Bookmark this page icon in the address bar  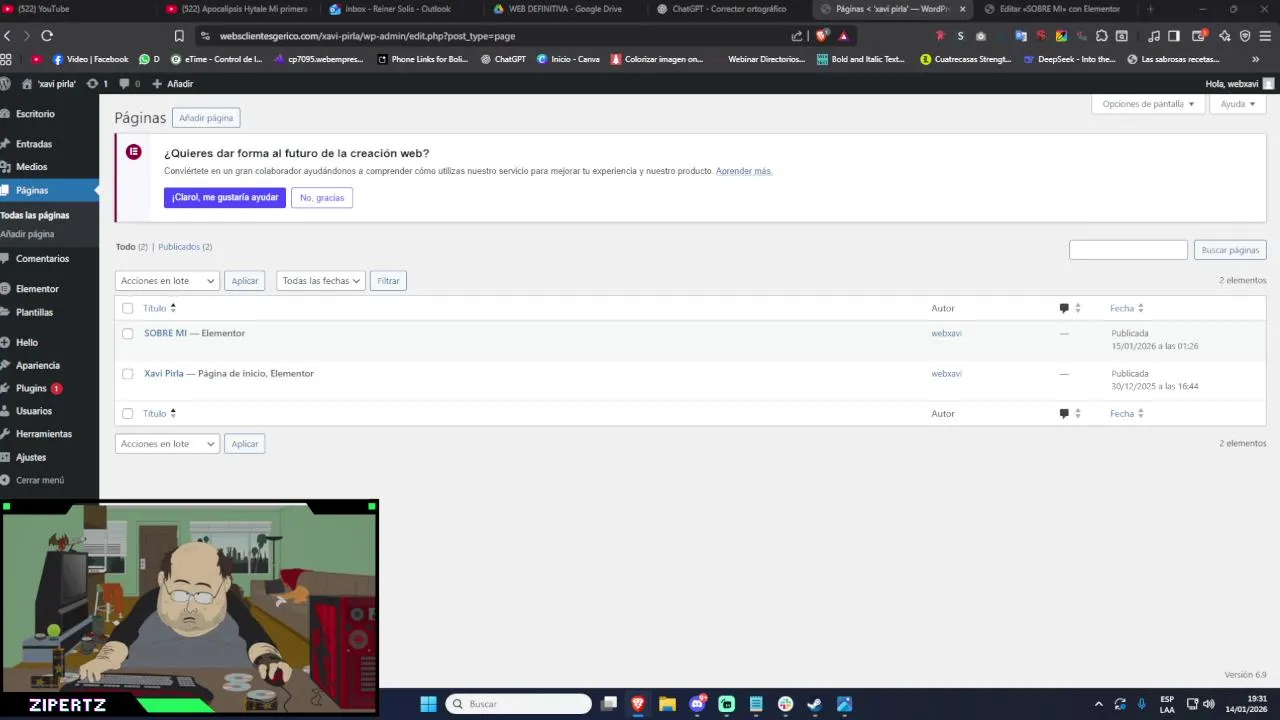(x=179, y=36)
